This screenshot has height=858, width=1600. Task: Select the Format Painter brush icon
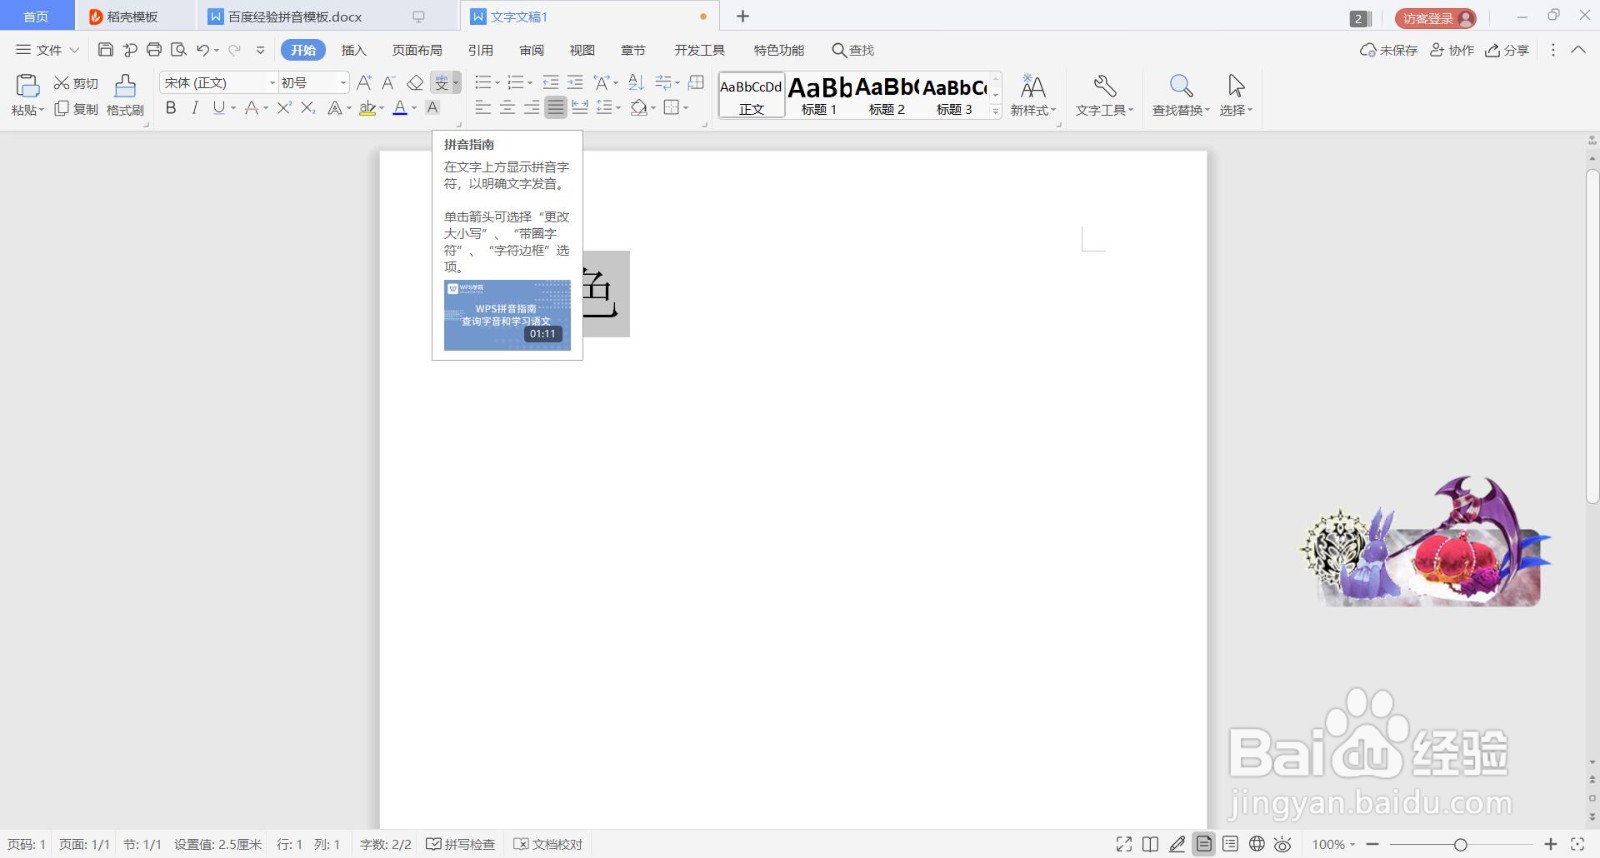point(125,86)
